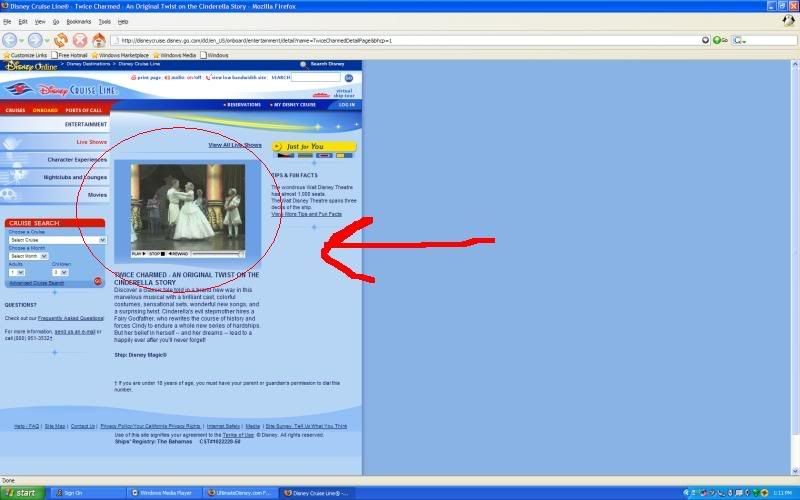Open the Forward history dropdown arrow
This screenshot has height=500, width=800.
pos(47,40)
